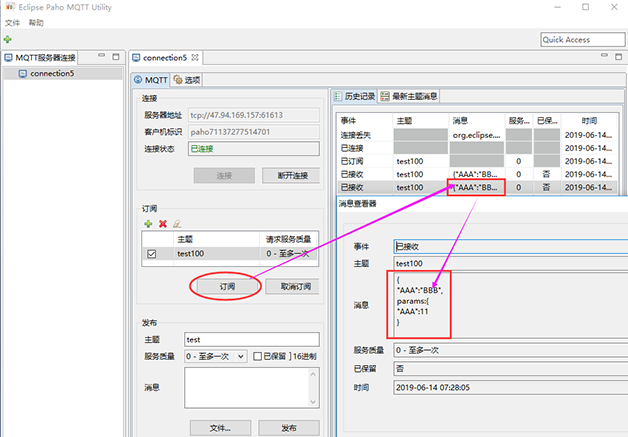Click the green plus new connection icon

[x=8, y=39]
